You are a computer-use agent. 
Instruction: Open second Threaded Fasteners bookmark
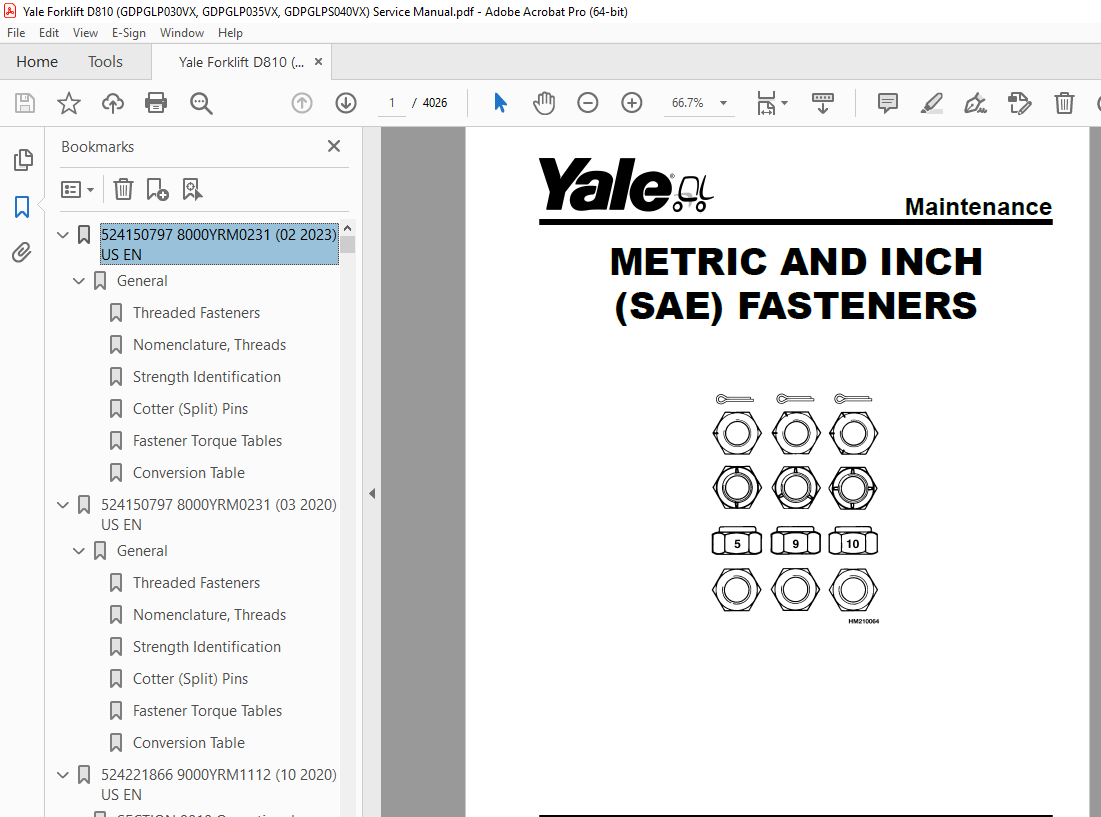[197, 583]
